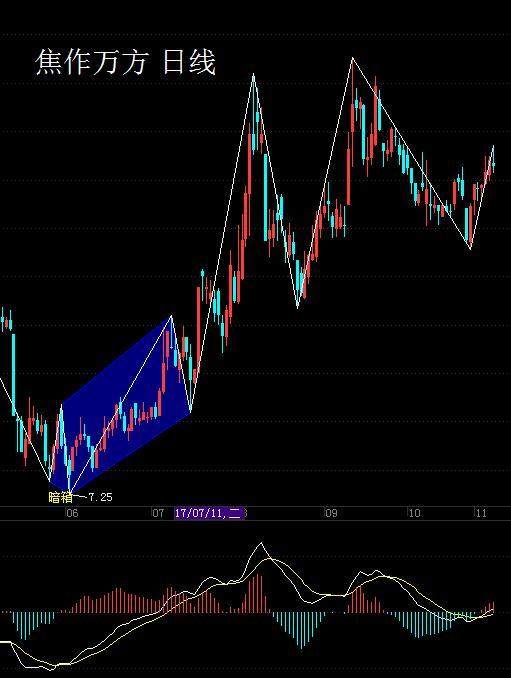The image size is (511, 678).
Task: Click the long cyan candlestick at the chart's left edge
Action: [x=13, y=374]
